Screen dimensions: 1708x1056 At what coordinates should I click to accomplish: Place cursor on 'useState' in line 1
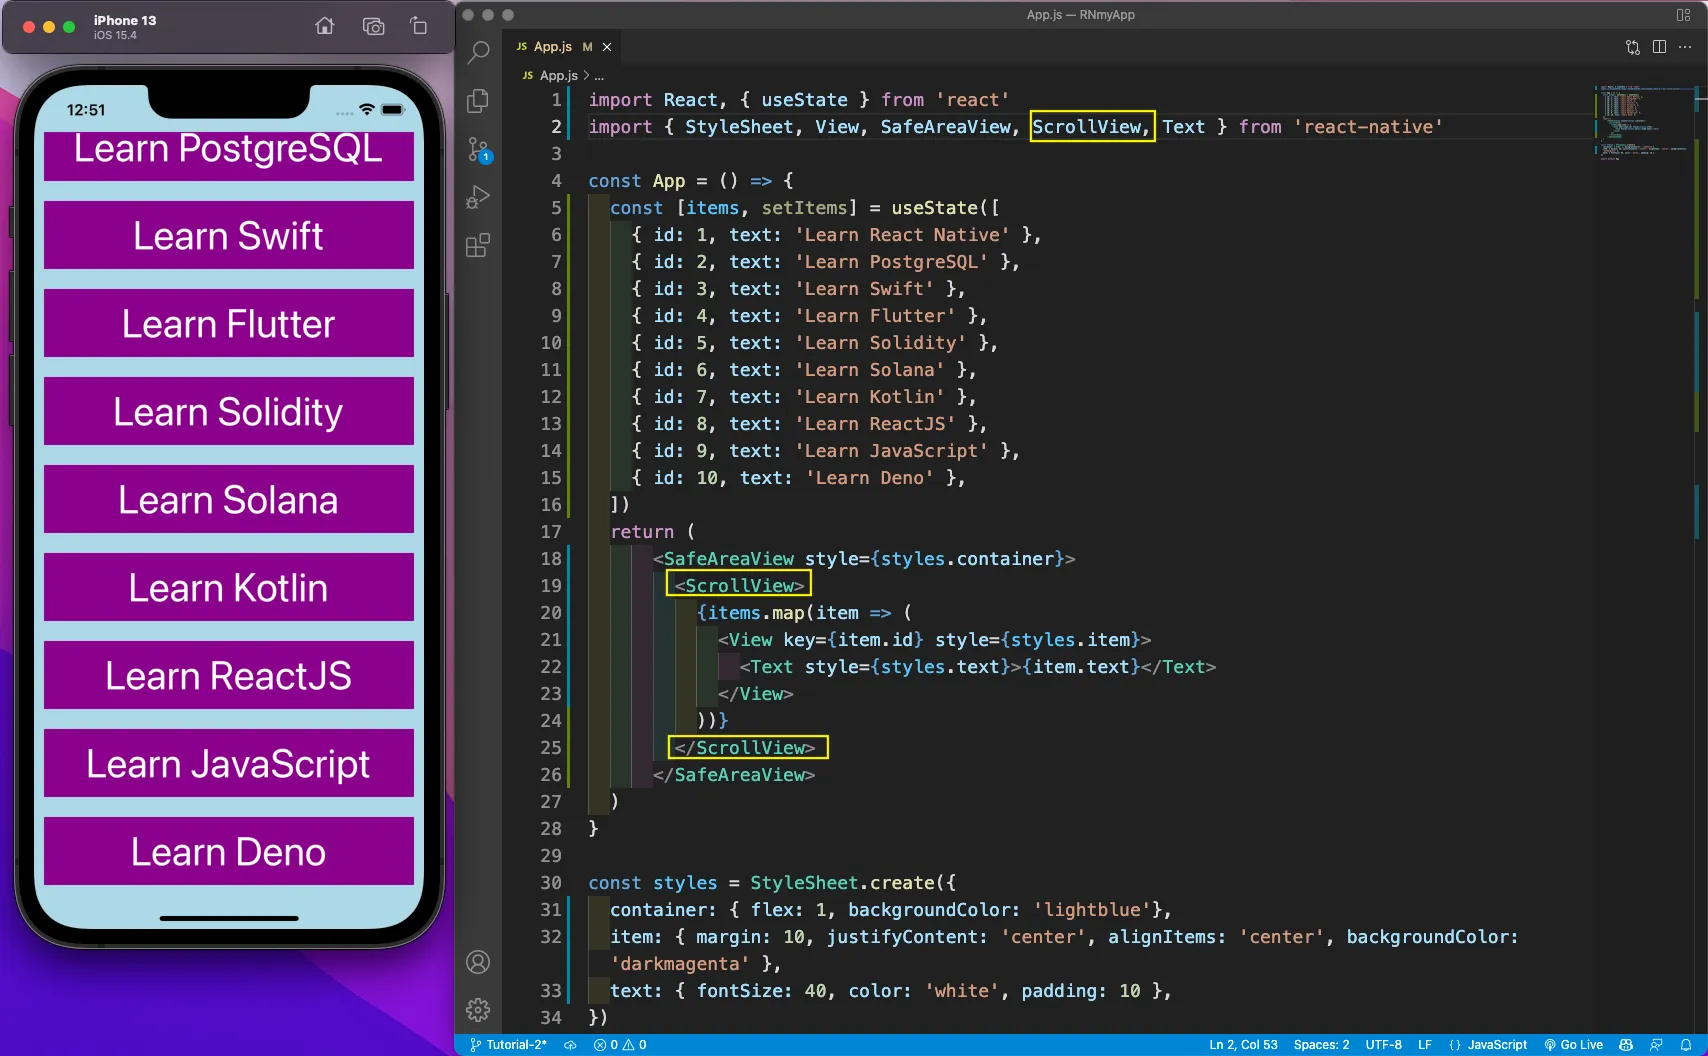(804, 100)
